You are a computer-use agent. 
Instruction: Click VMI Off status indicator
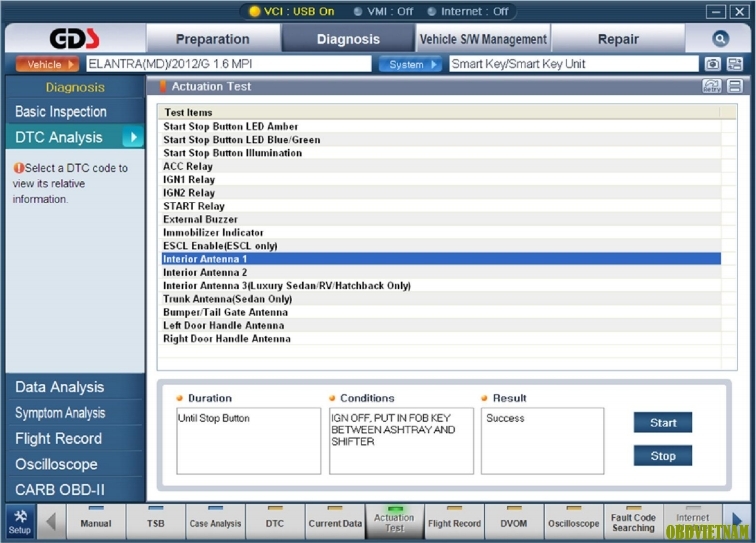coord(384,11)
